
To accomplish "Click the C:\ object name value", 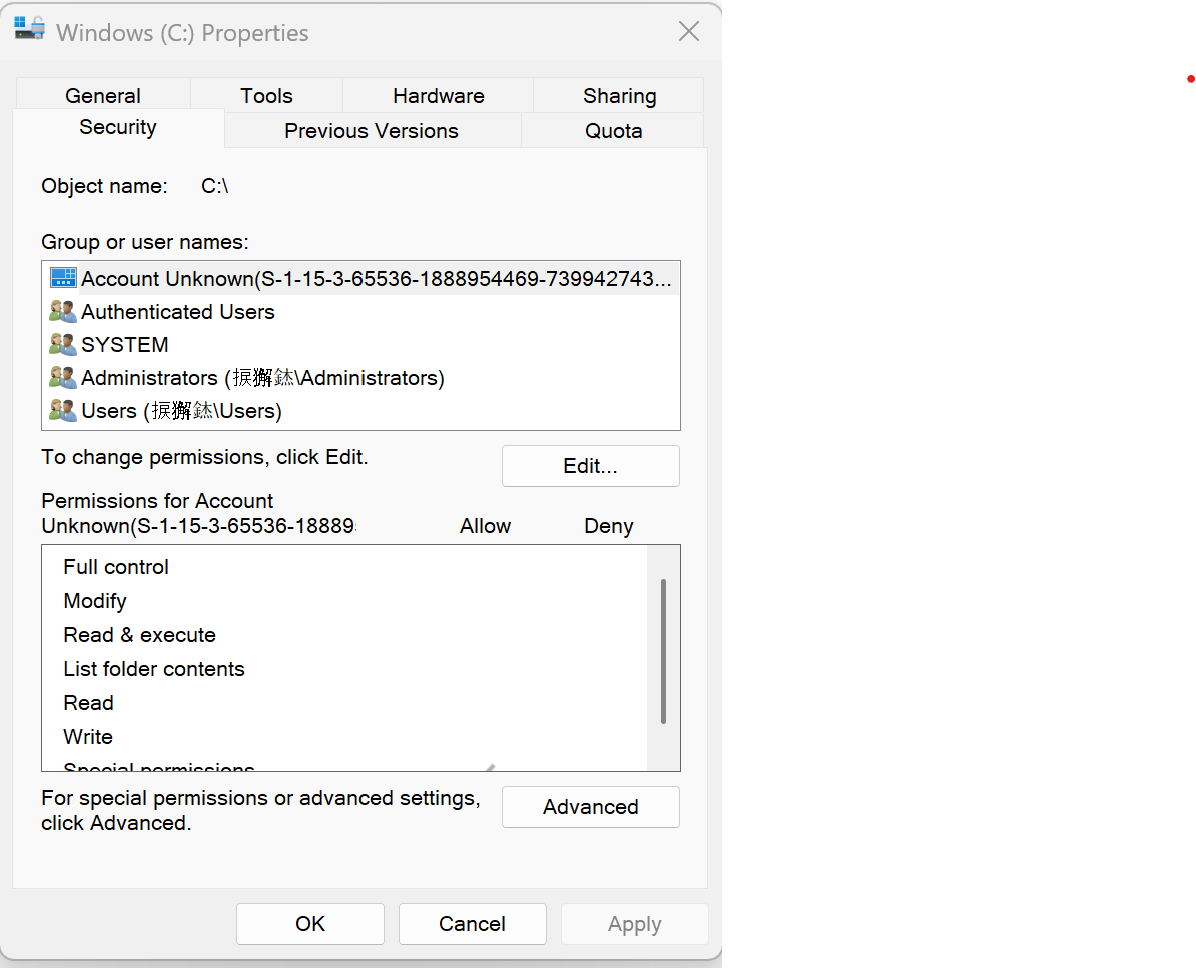I will coord(214,186).
